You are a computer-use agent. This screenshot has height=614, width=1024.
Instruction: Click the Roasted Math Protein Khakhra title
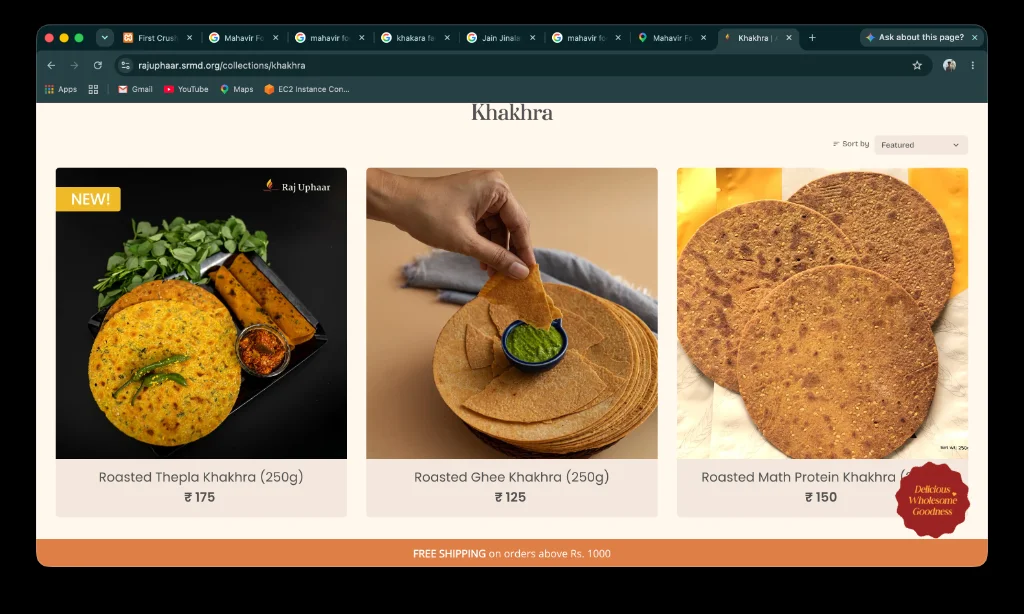pos(798,477)
